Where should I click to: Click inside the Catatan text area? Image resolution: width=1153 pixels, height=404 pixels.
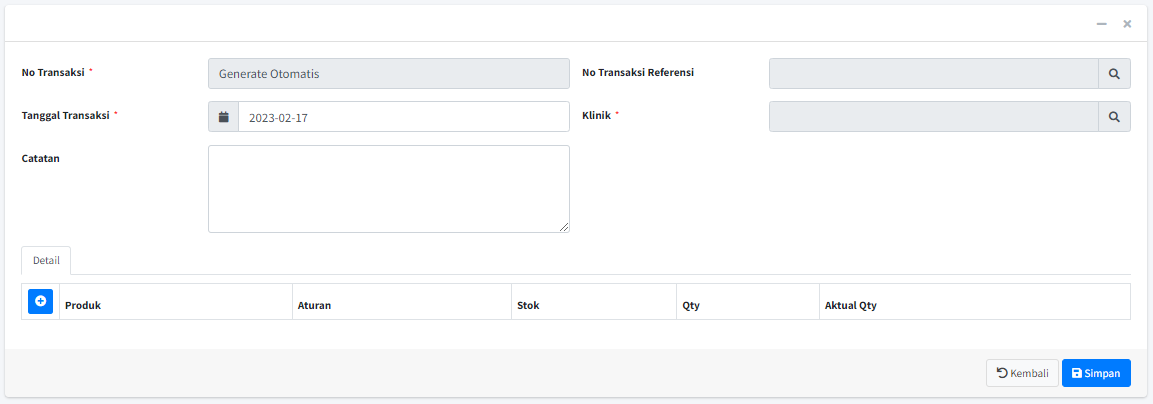388,188
